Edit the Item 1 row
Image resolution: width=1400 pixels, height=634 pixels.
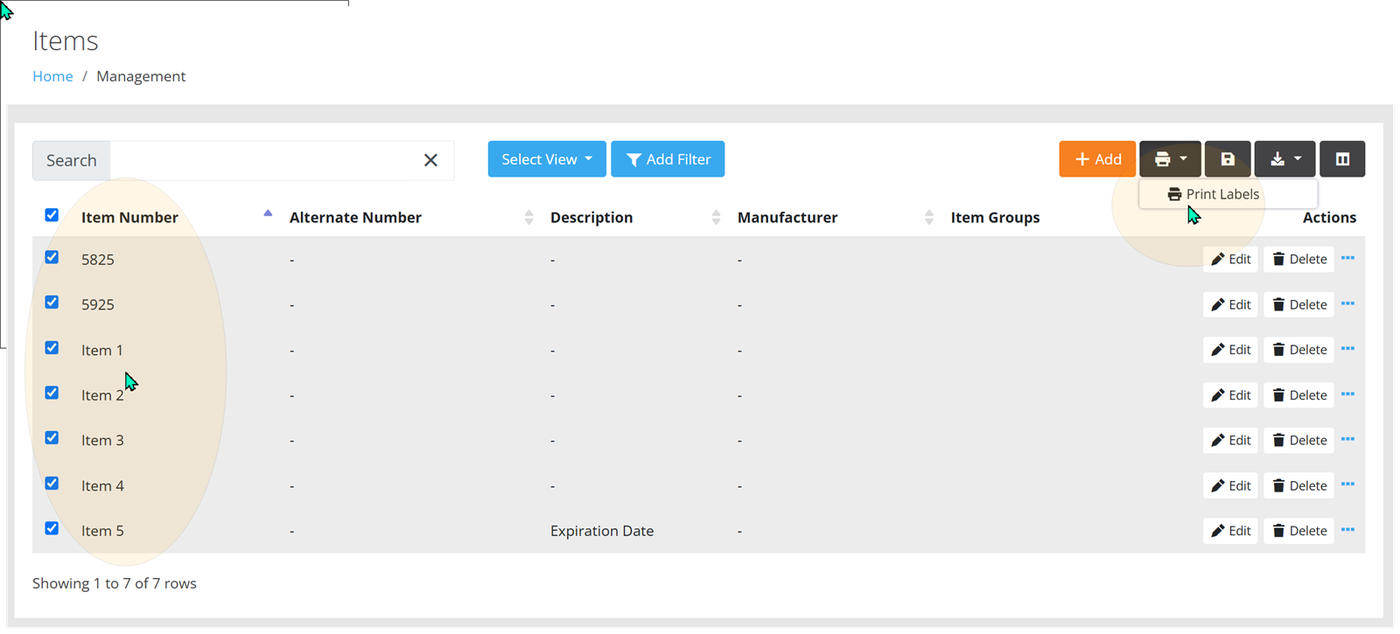point(1230,350)
